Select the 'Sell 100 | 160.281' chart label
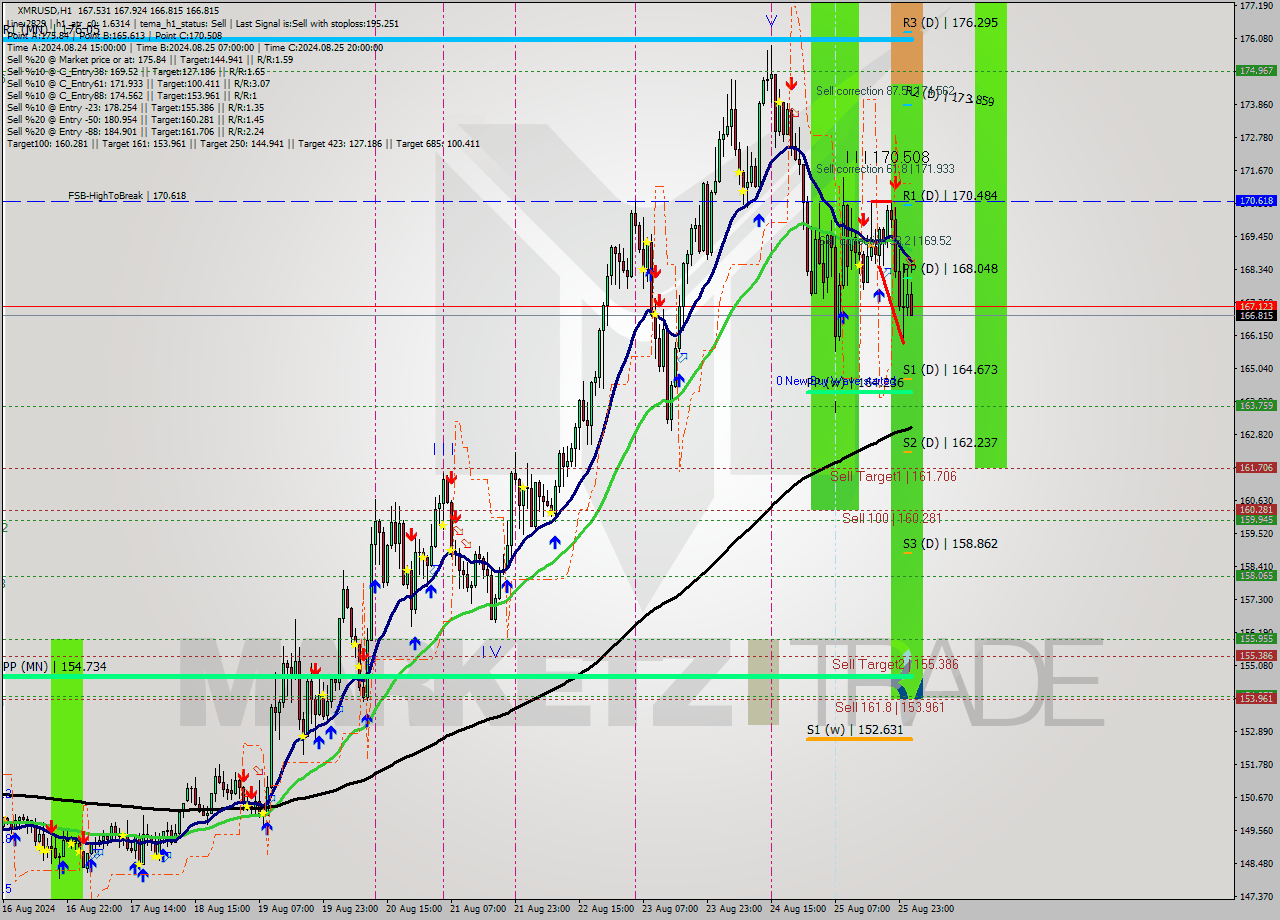Viewport: 1280px width, 920px height. [x=892, y=518]
